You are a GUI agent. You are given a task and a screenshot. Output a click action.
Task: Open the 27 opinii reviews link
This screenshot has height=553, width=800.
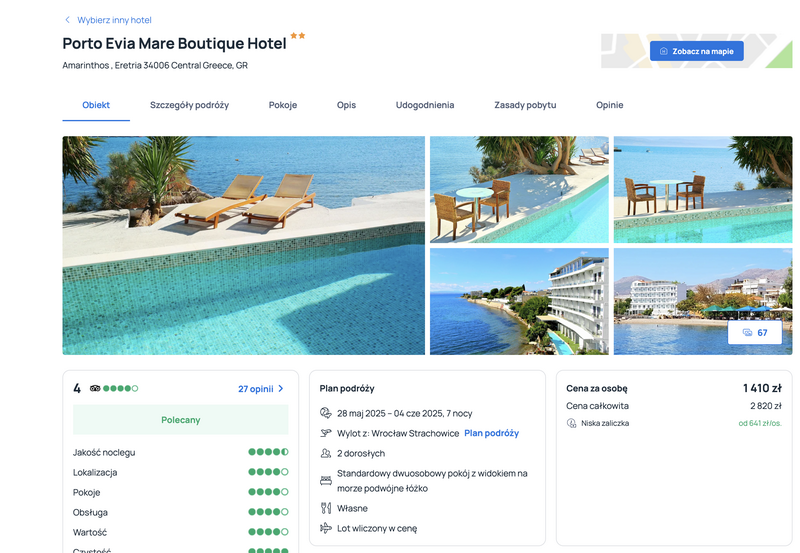256,389
